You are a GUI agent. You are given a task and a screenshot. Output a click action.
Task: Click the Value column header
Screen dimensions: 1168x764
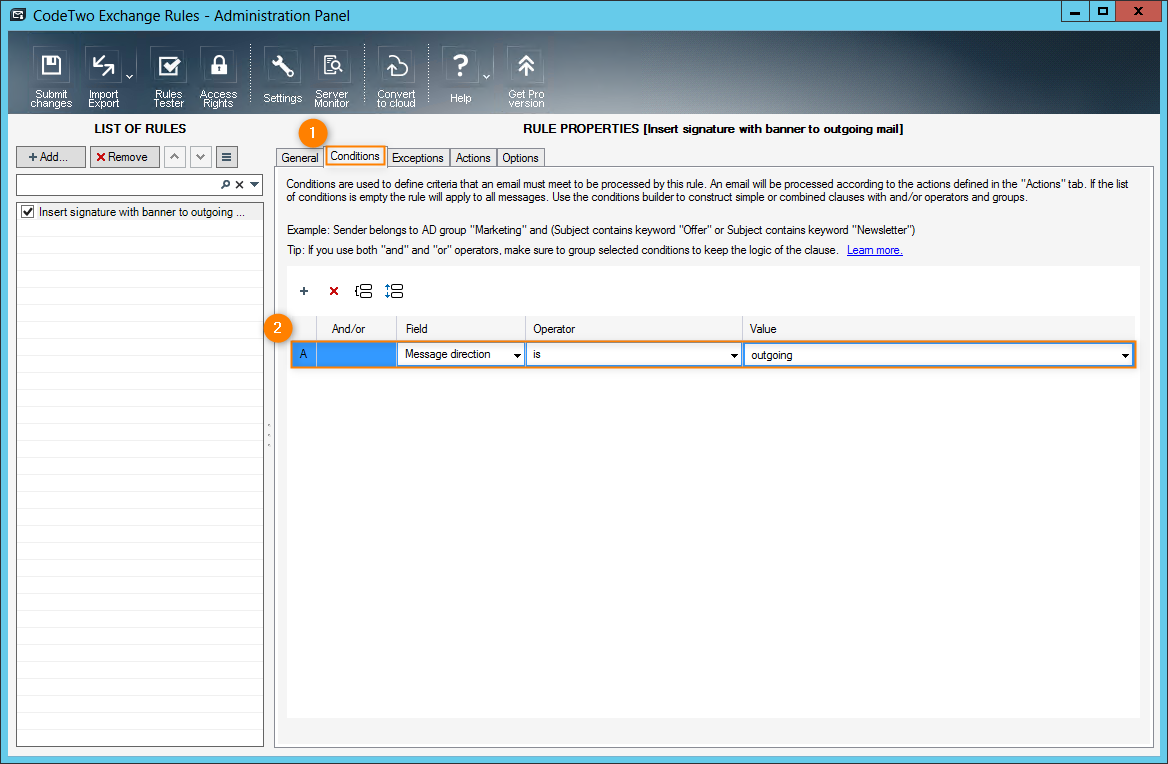(939, 329)
